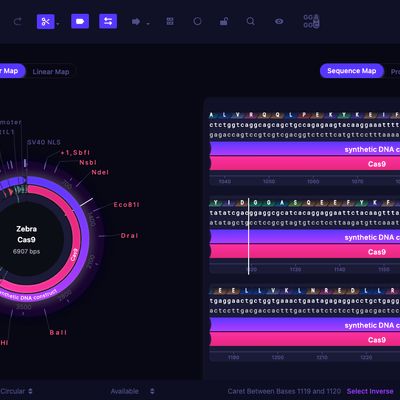The image size is (400, 400).
Task: Select the SV40 NLS feature label
Action: pos(44,142)
